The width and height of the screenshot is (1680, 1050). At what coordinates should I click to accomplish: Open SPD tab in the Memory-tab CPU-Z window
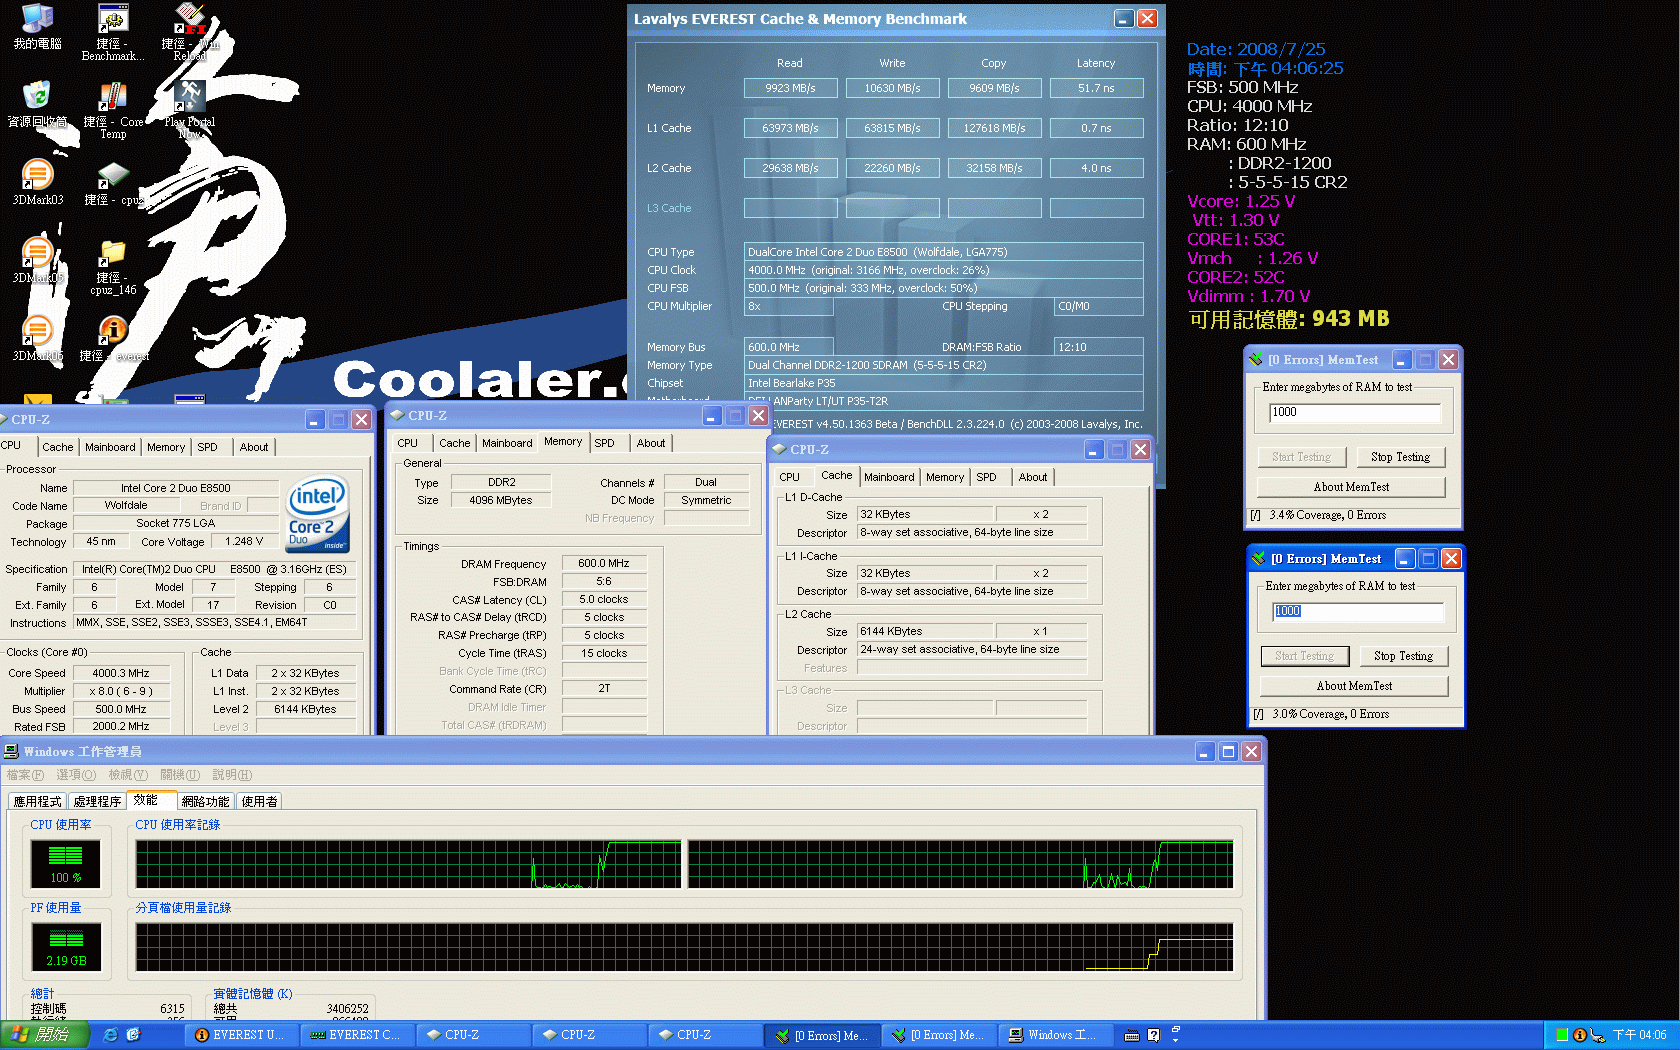pyautogui.click(x=605, y=443)
